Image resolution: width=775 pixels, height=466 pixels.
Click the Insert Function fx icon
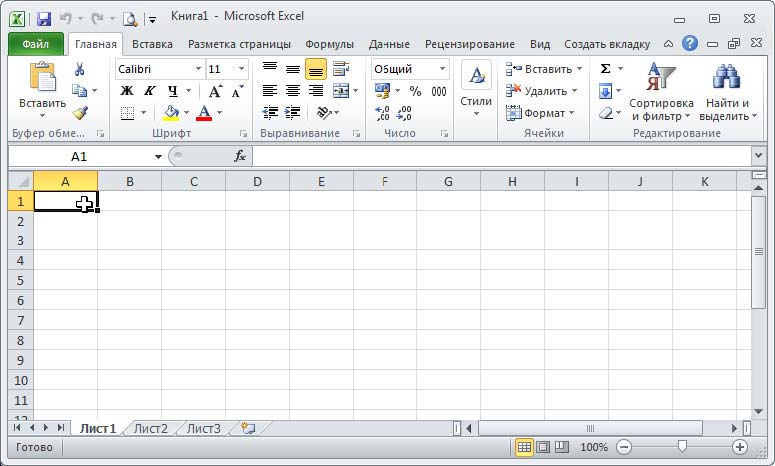240,157
